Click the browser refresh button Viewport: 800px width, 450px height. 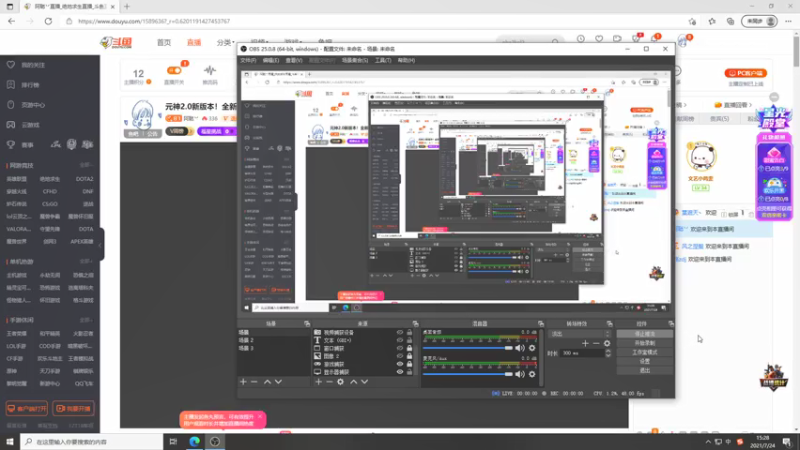(x=48, y=21)
